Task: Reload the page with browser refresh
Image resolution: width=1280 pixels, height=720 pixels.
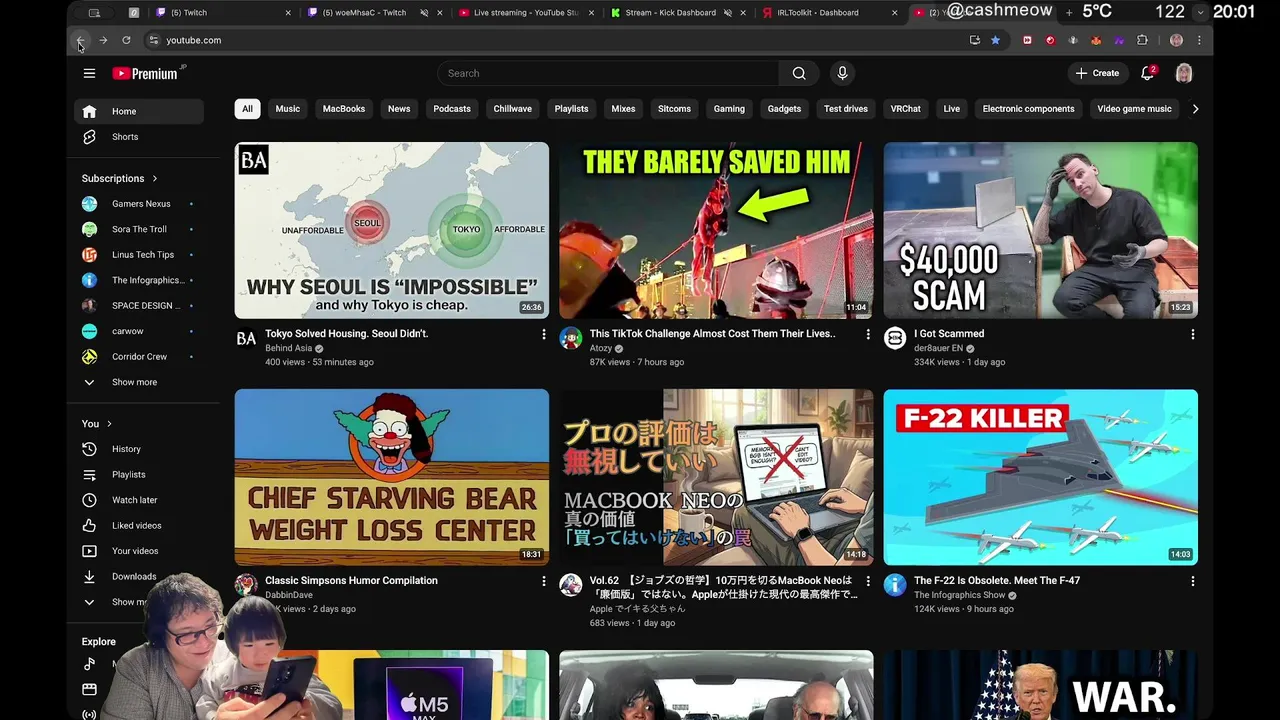Action: pyautogui.click(x=126, y=40)
